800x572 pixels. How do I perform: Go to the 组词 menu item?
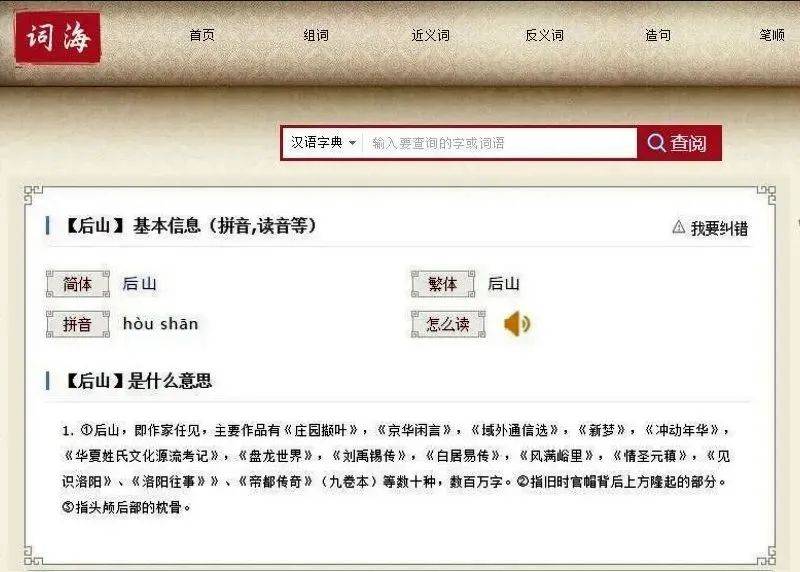click(316, 35)
